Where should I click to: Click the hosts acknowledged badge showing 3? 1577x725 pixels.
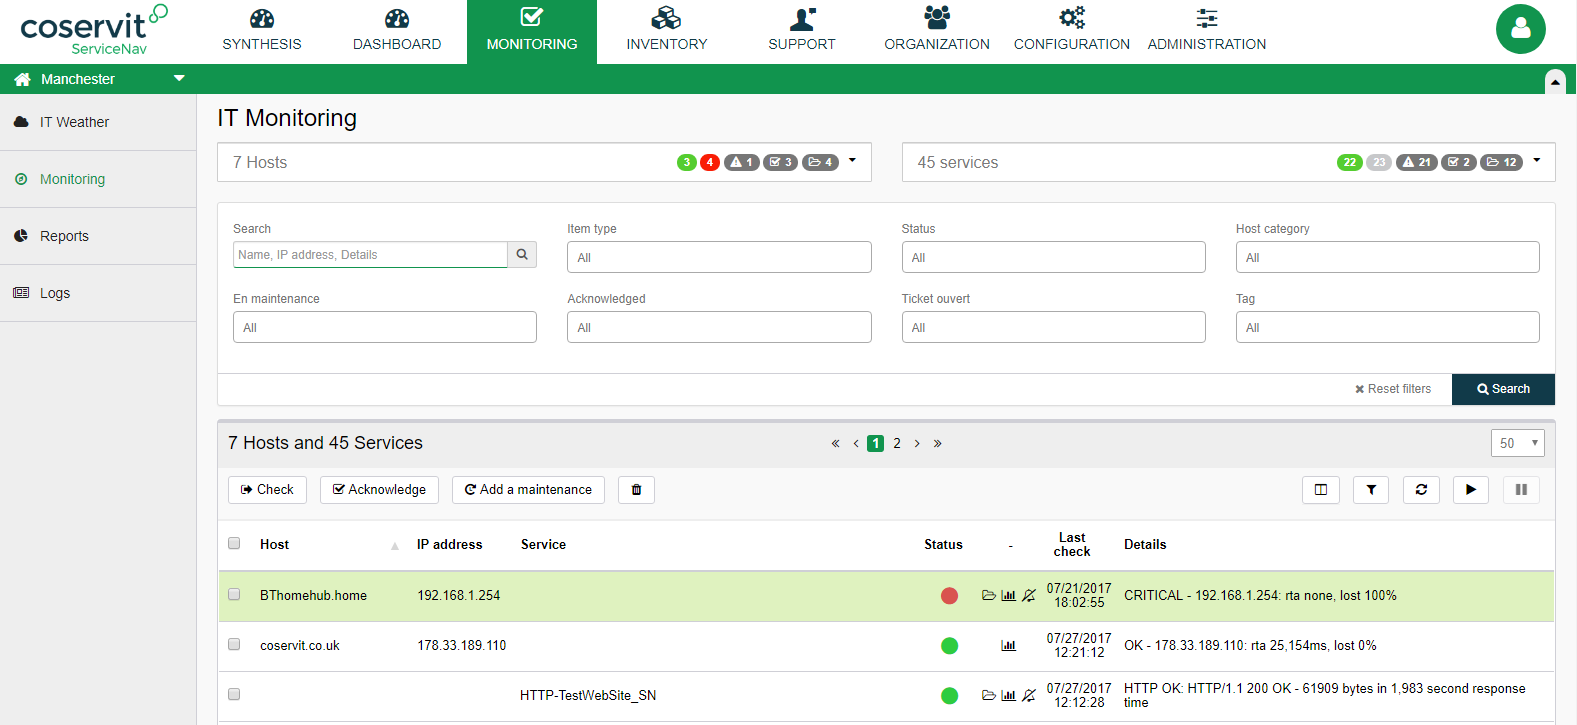coord(781,162)
